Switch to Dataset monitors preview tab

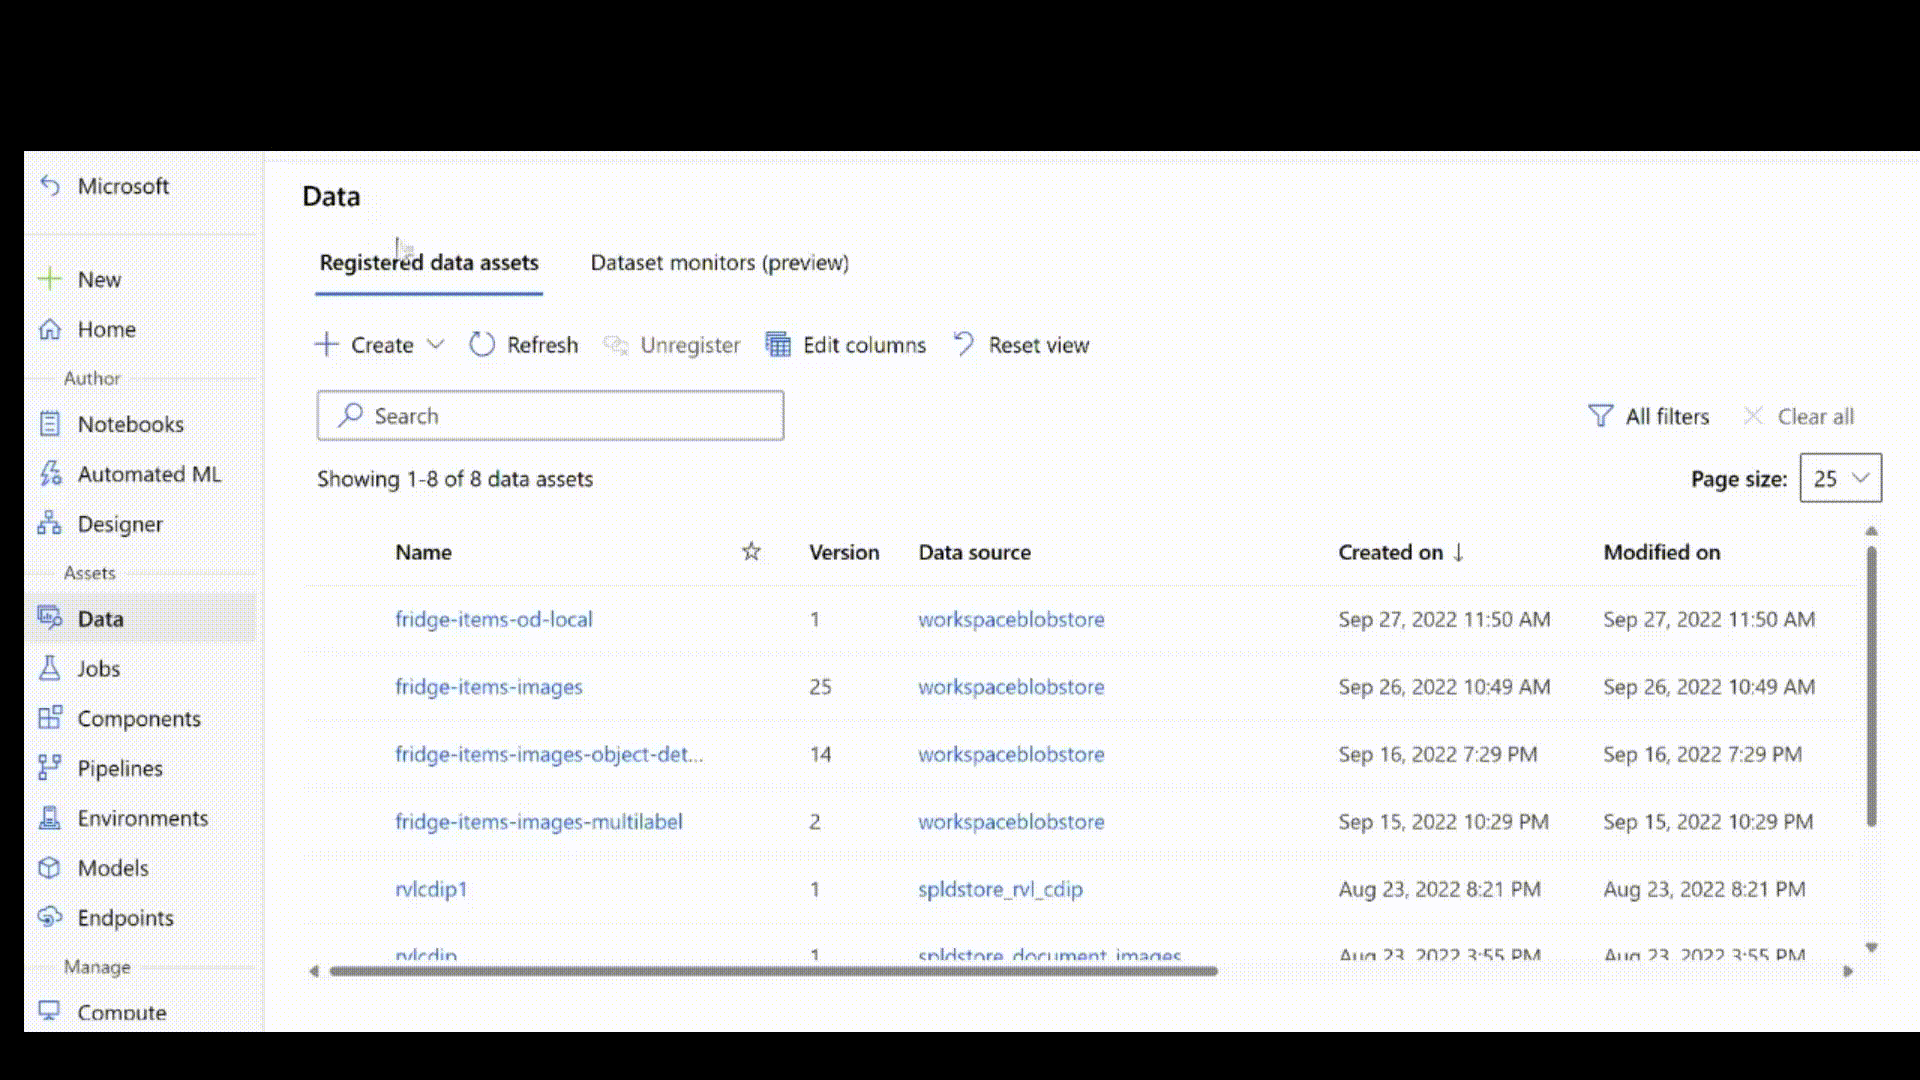(x=719, y=262)
